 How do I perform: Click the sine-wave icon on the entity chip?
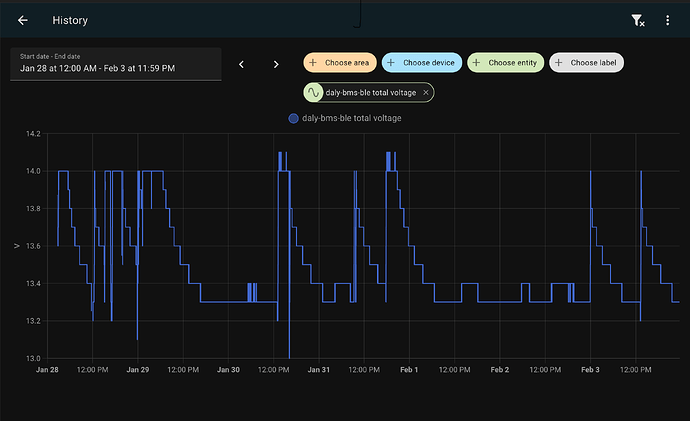coord(314,92)
